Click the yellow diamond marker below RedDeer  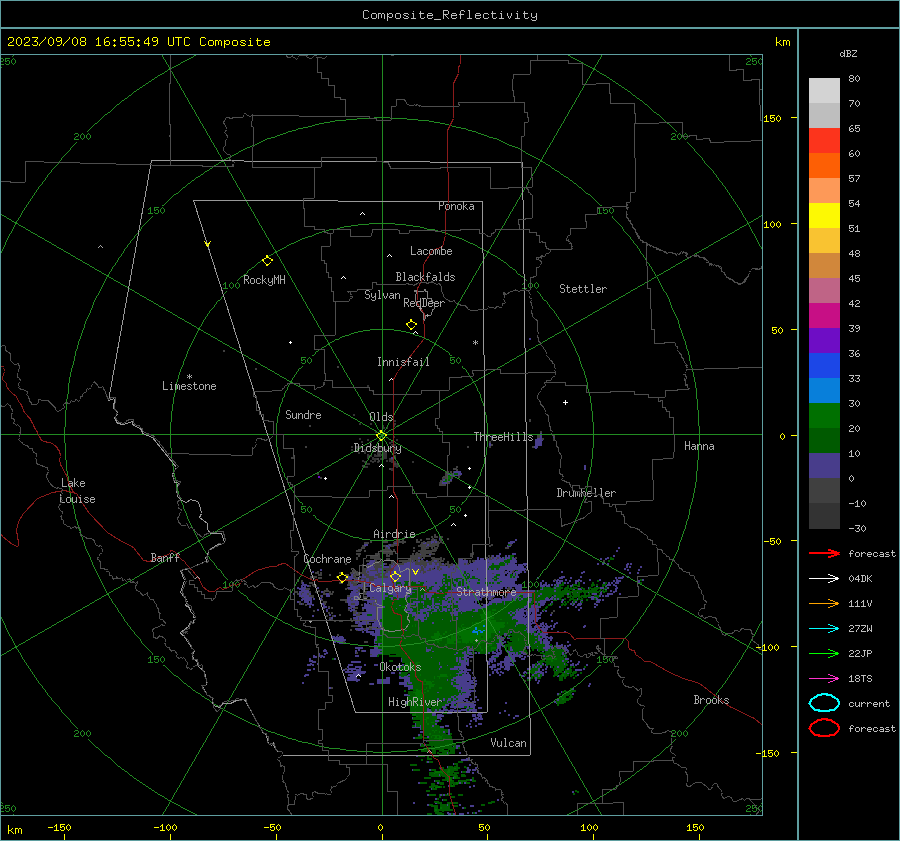click(x=412, y=325)
